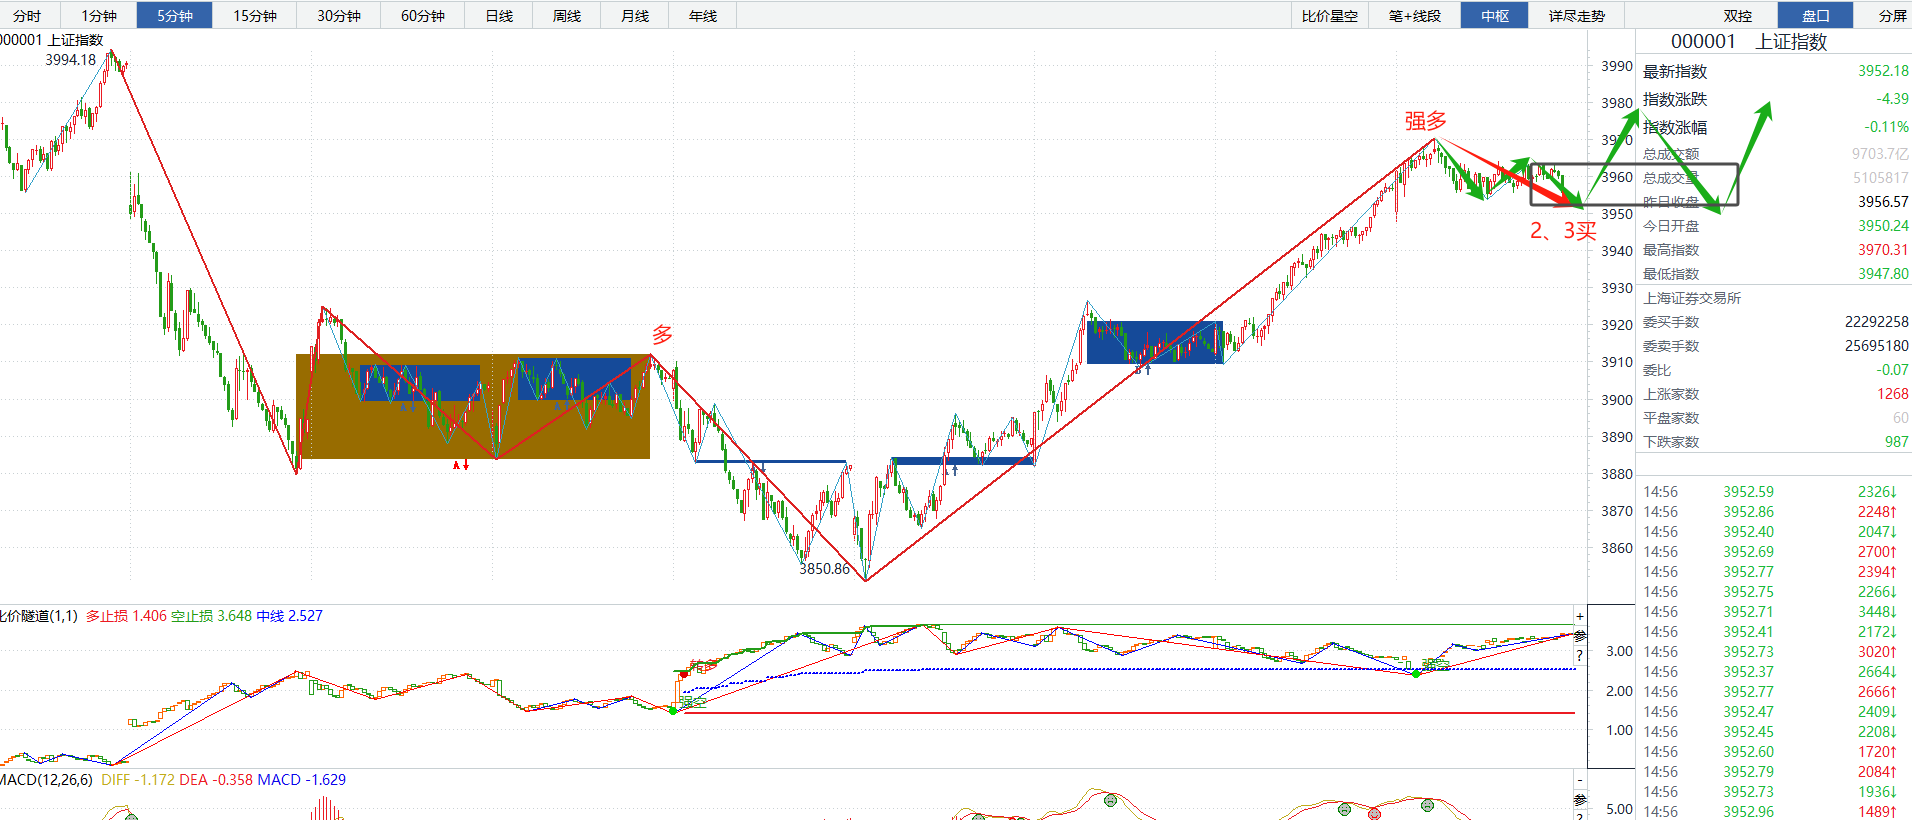Expand the 比价隧道 indicator panel with plus
Image resolution: width=1912 pixels, height=820 pixels.
tap(1580, 616)
